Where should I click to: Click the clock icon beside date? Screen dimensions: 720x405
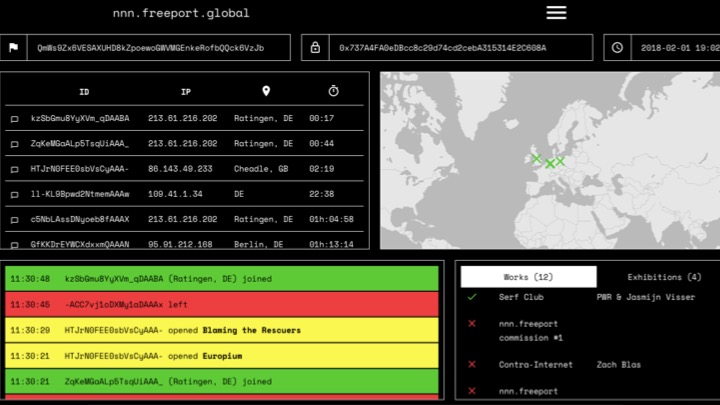(617, 47)
